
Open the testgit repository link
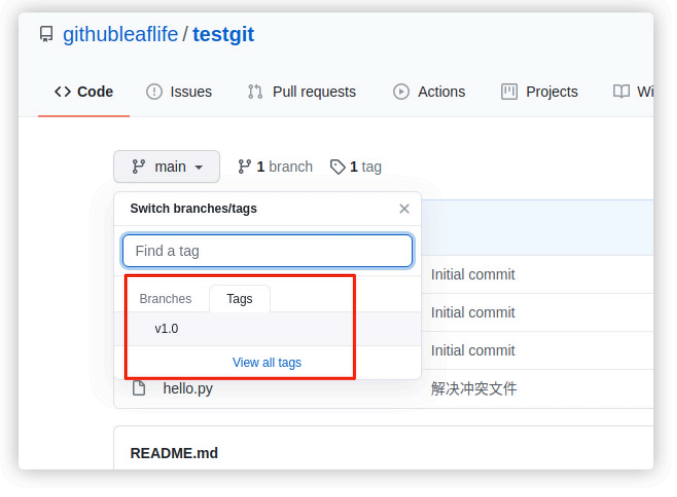(223, 35)
